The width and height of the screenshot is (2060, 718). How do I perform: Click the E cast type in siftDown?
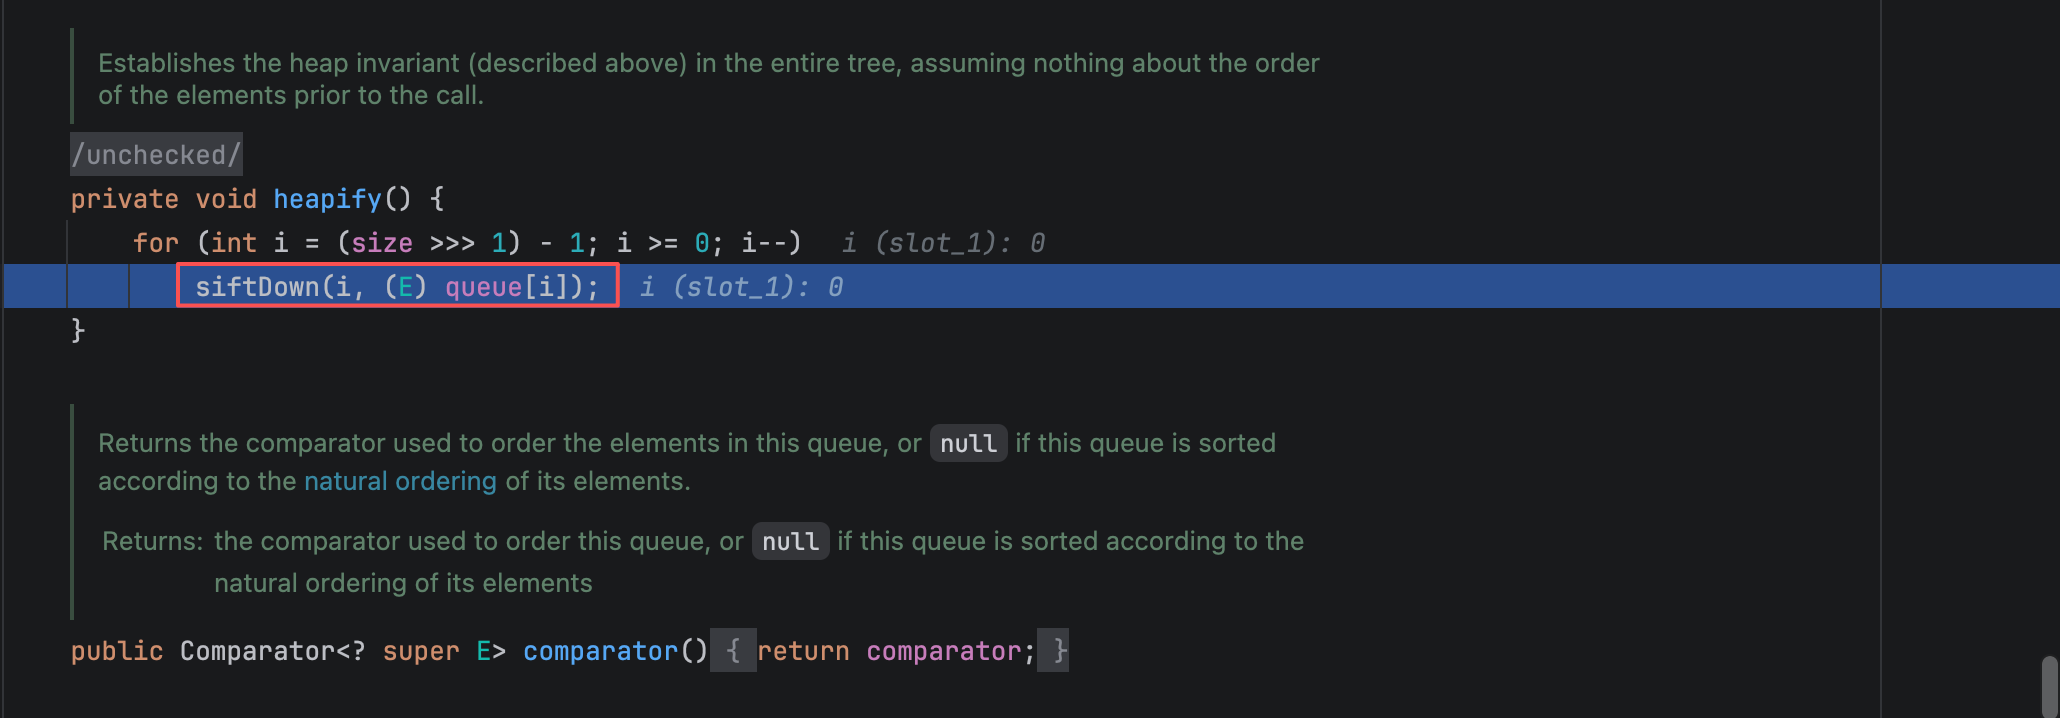pyautogui.click(x=405, y=287)
